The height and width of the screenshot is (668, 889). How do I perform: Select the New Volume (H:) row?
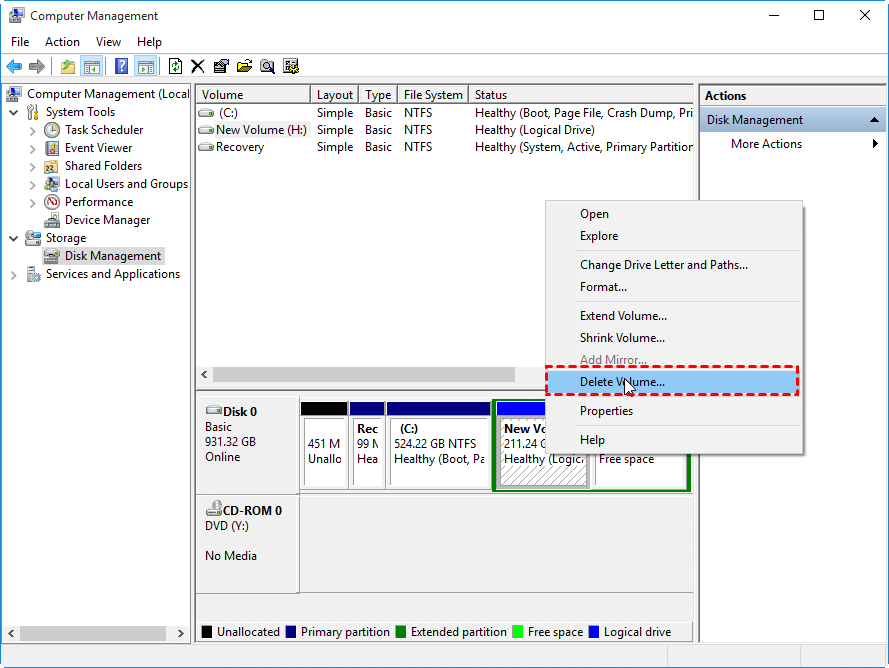click(444, 130)
